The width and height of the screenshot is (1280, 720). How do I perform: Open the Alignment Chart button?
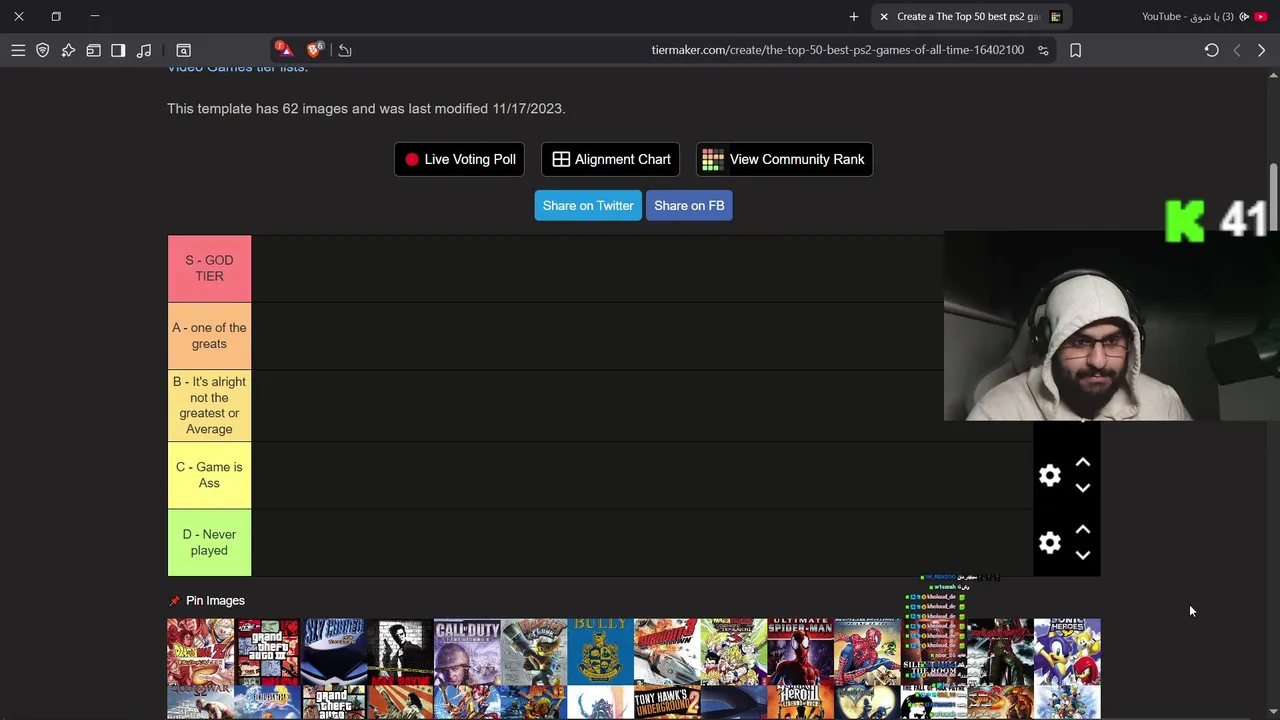[x=610, y=159]
